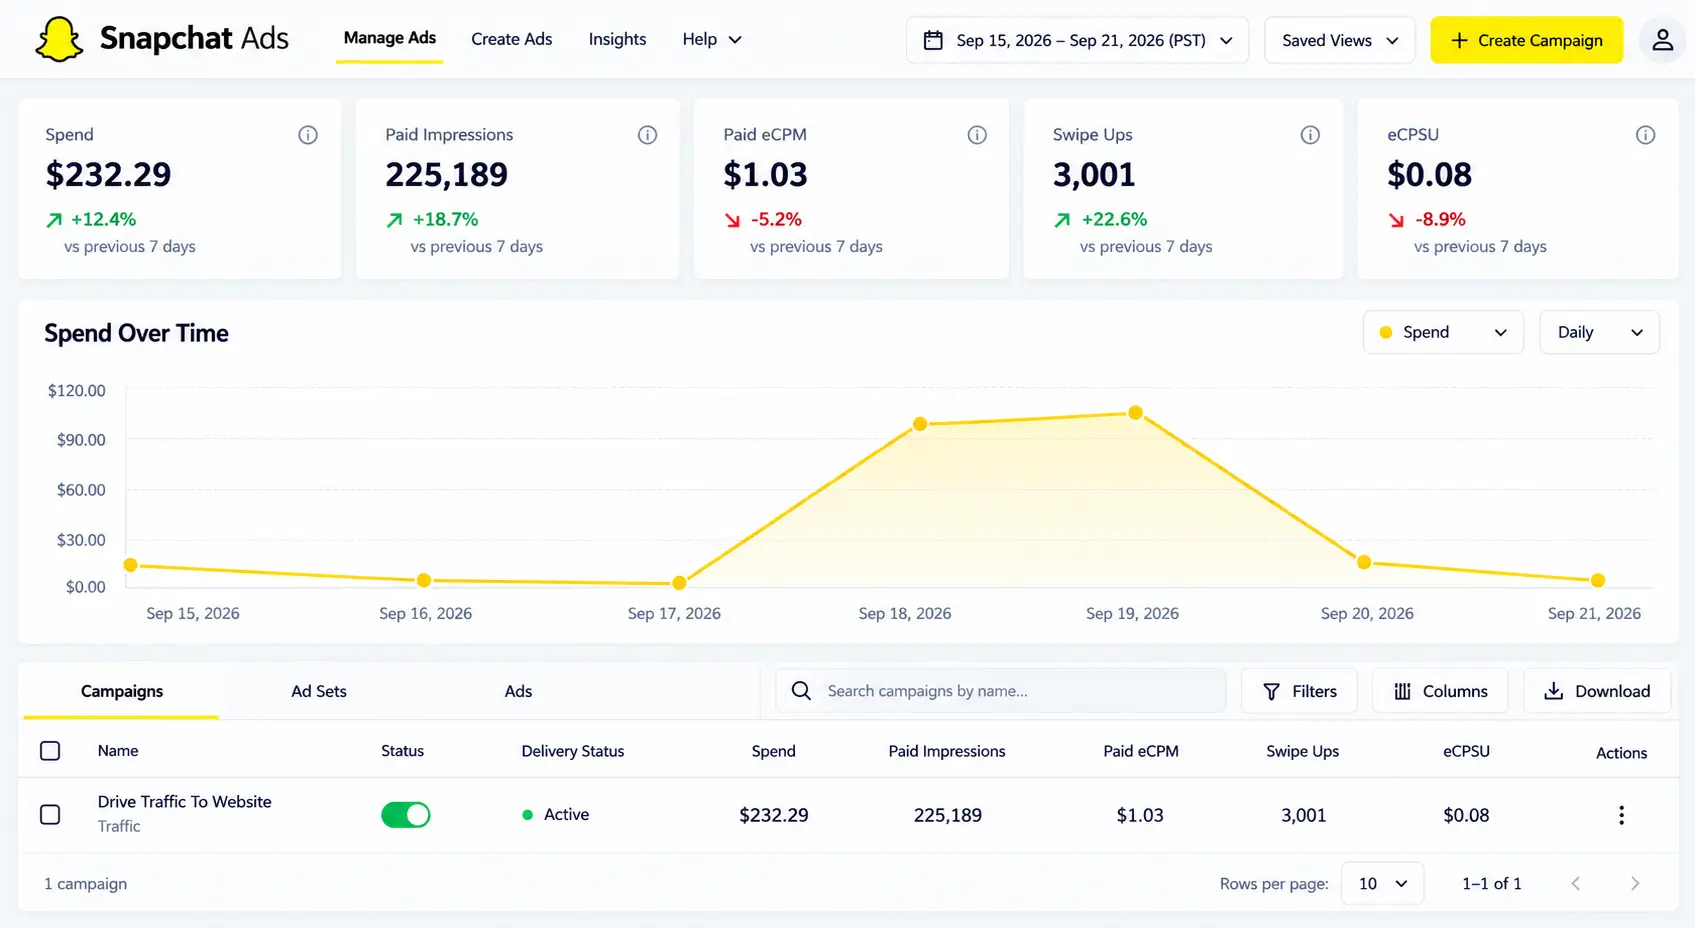Click the Sep 19 data point on chart
1695x928 pixels.
pos(1135,413)
